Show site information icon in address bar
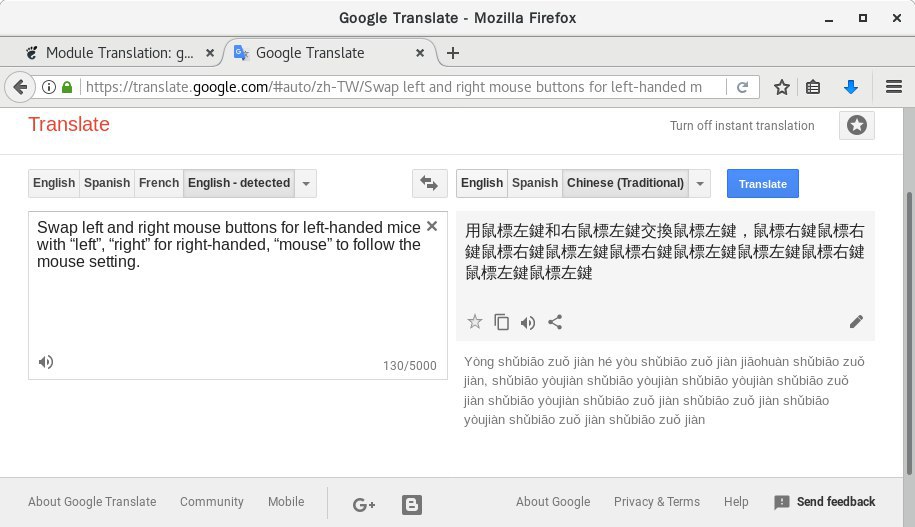The height and width of the screenshot is (527, 915). point(49,87)
